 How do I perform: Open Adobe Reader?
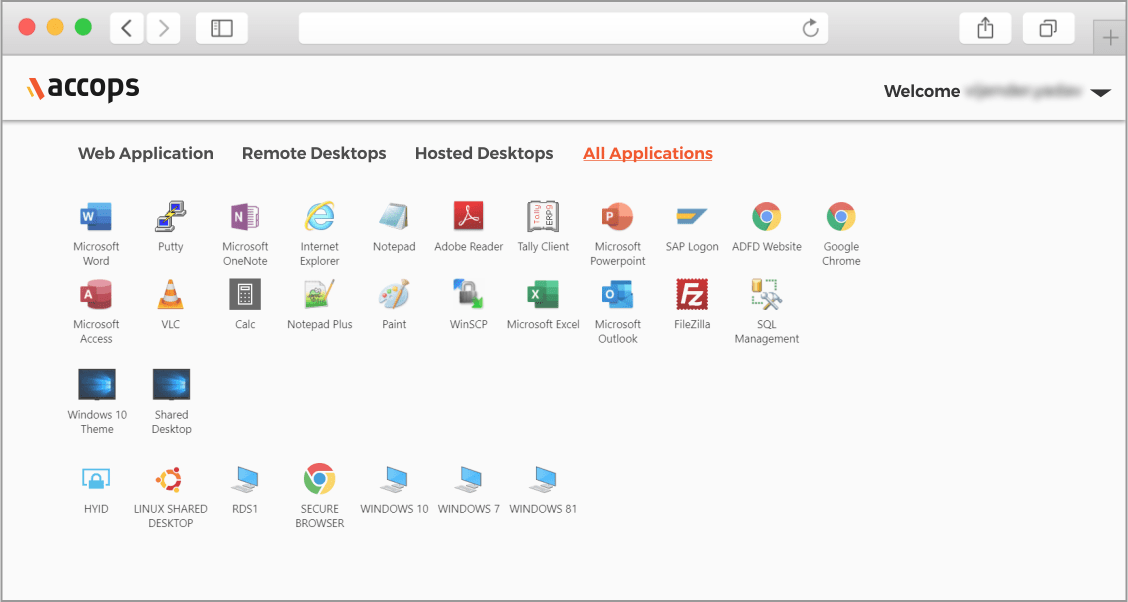point(468,218)
